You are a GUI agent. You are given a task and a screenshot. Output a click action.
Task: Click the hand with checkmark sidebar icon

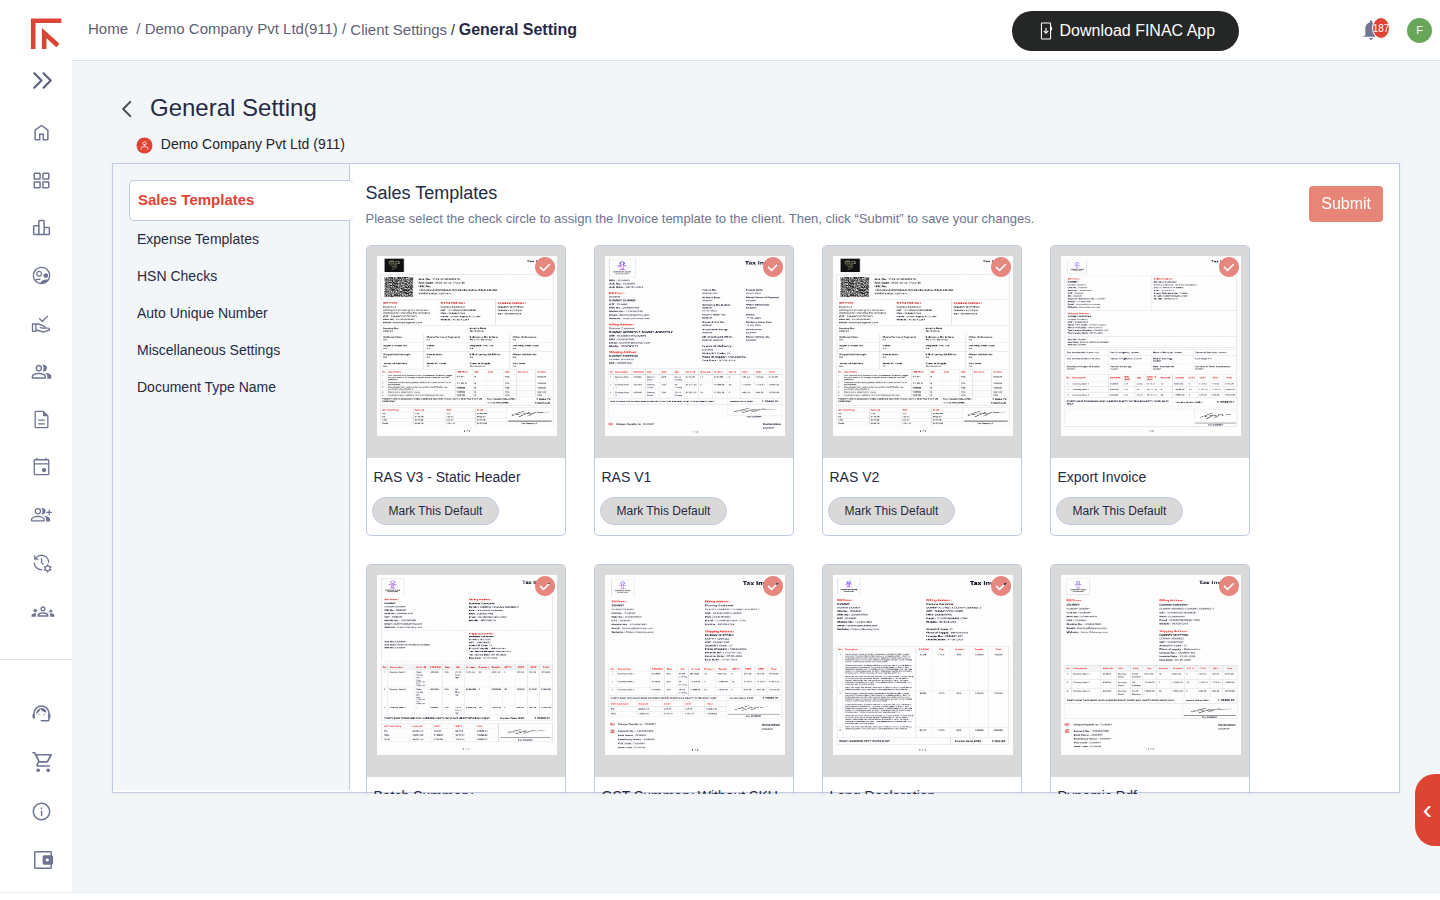[x=41, y=324]
